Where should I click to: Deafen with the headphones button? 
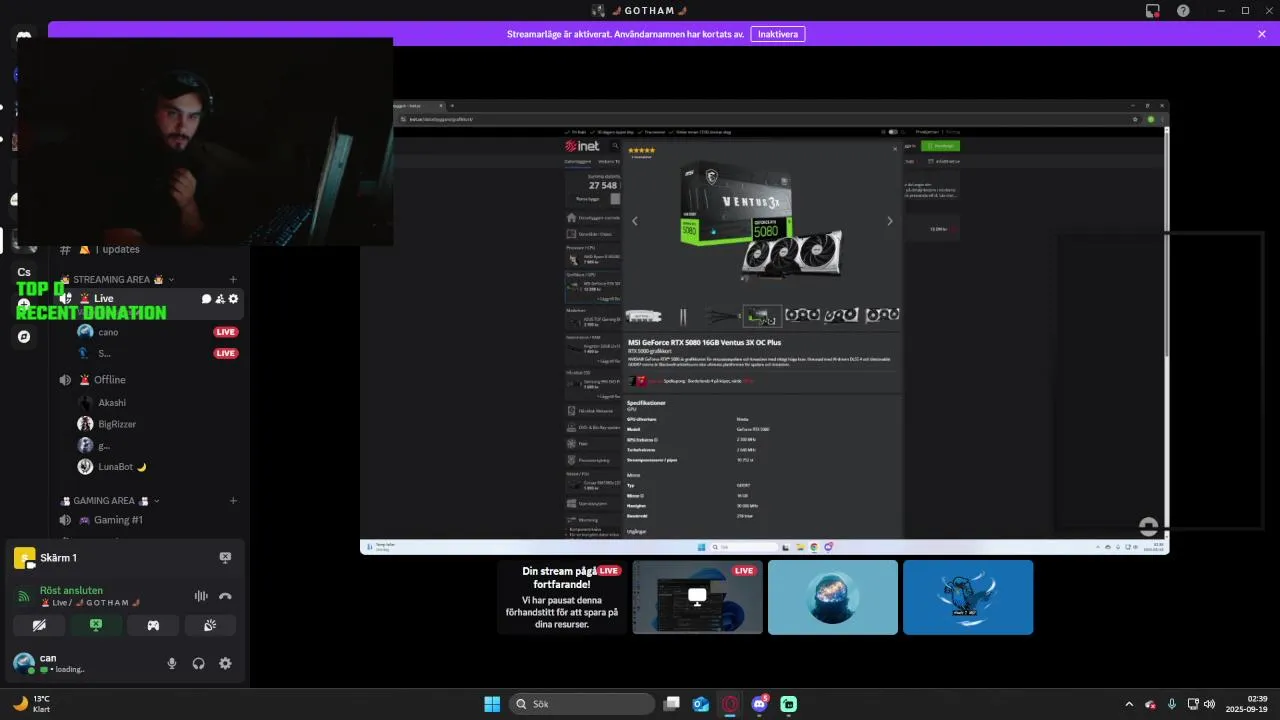(x=198, y=663)
